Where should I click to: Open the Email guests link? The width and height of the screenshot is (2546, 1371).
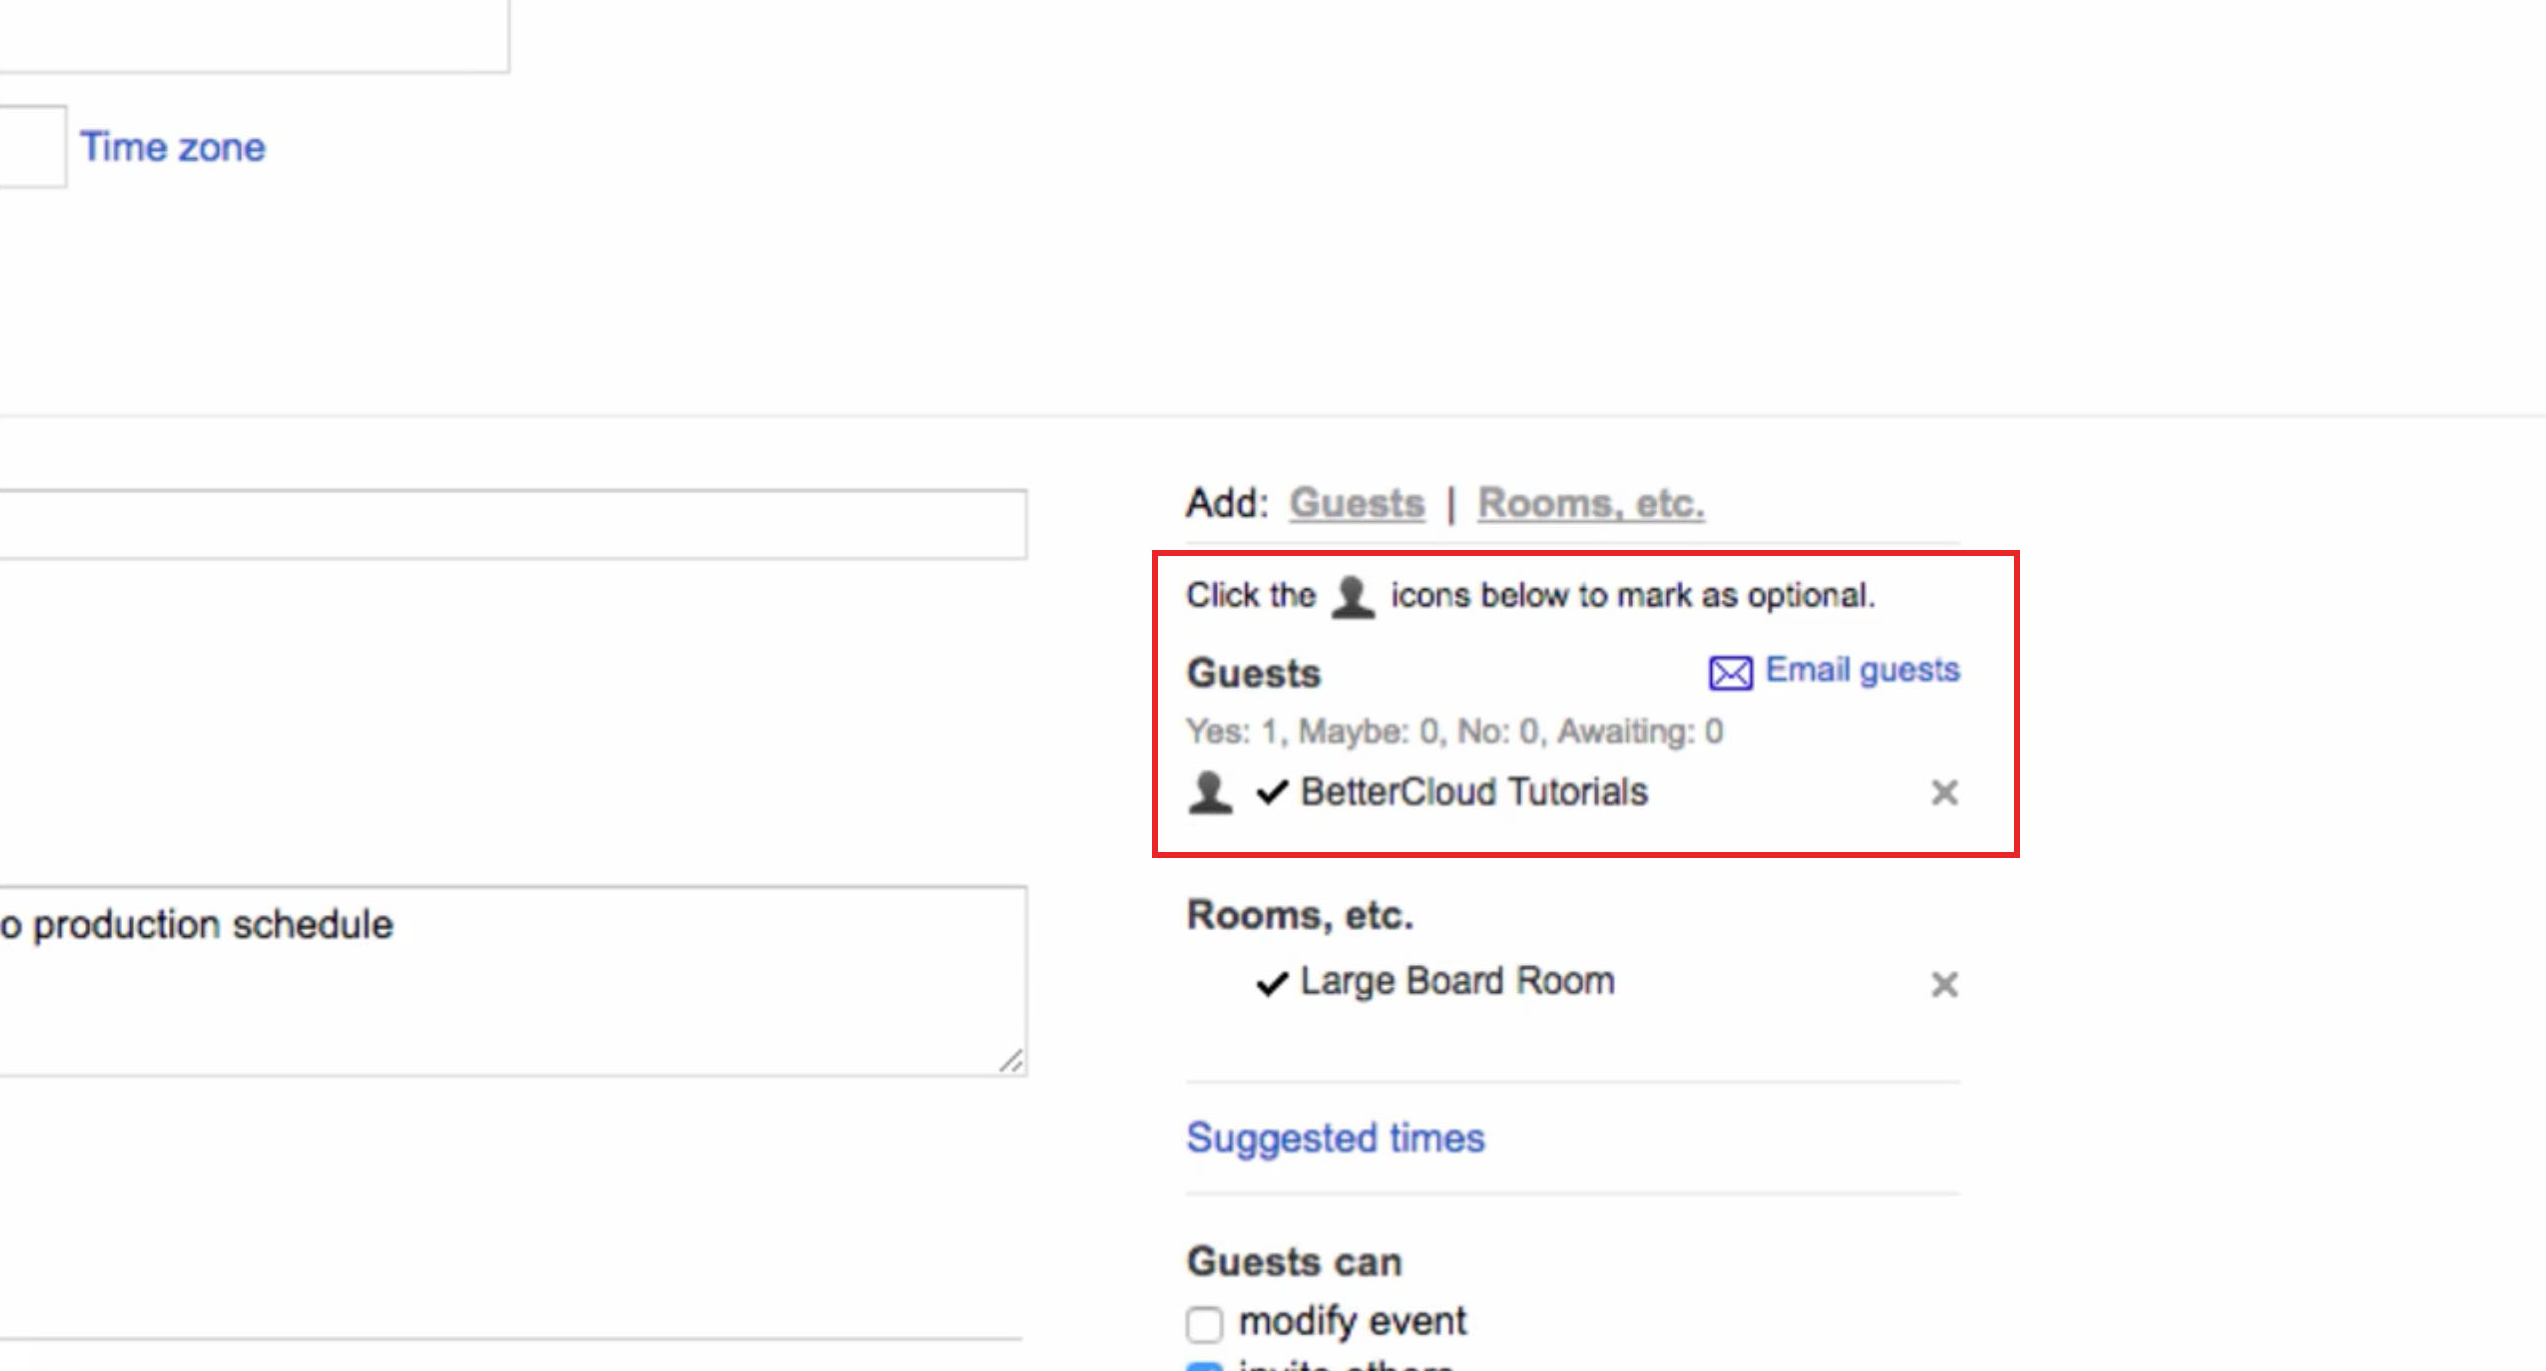coord(1862,669)
